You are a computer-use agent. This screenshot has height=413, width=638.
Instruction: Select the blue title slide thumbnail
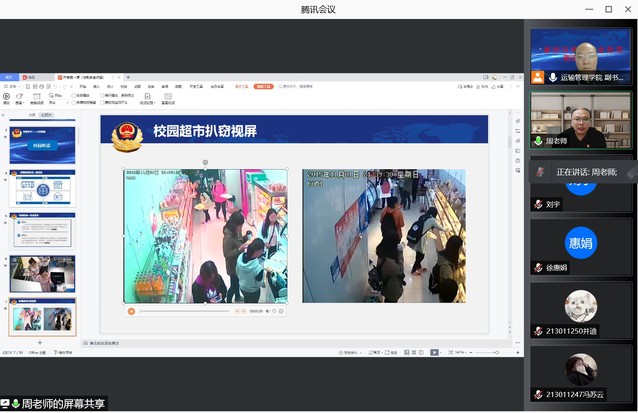[x=42, y=145]
